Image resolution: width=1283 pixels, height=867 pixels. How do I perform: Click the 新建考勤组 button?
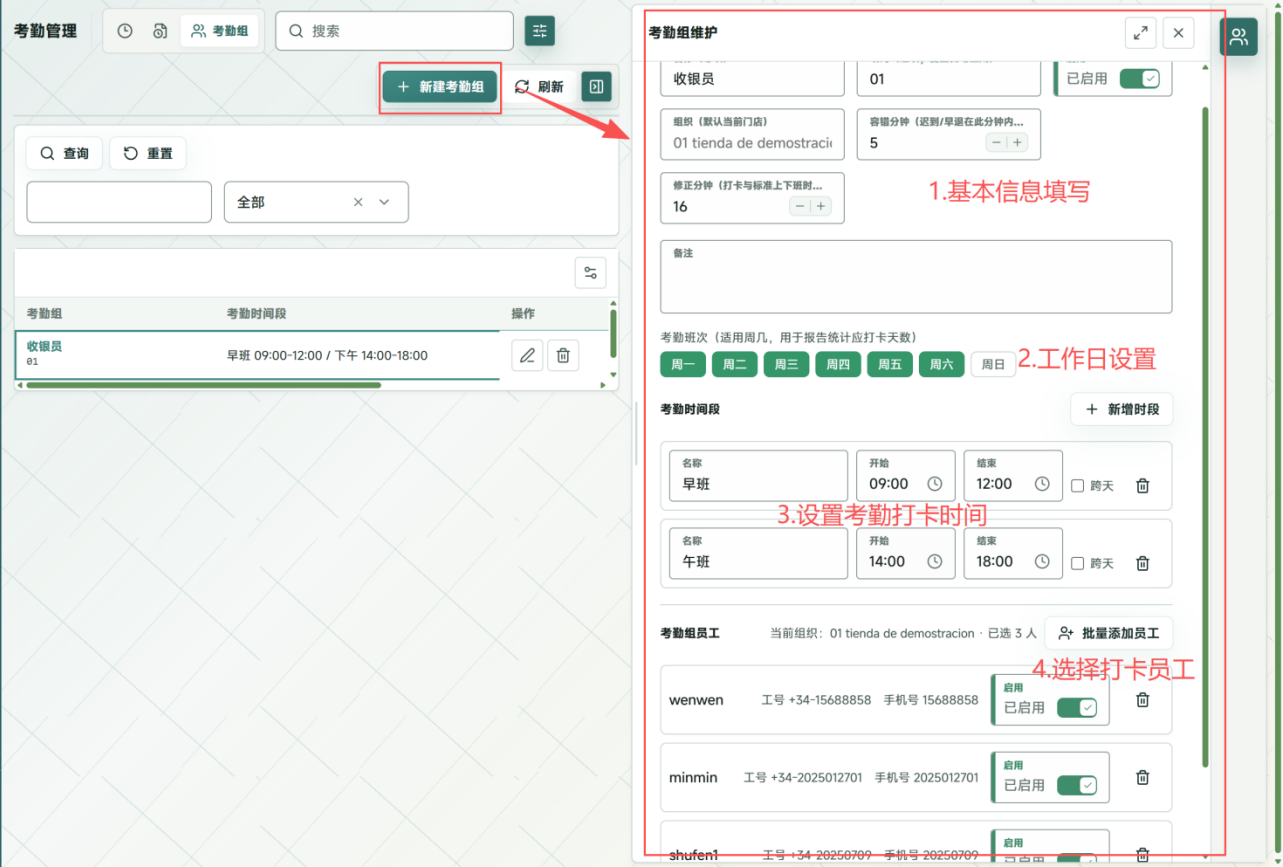(440, 87)
